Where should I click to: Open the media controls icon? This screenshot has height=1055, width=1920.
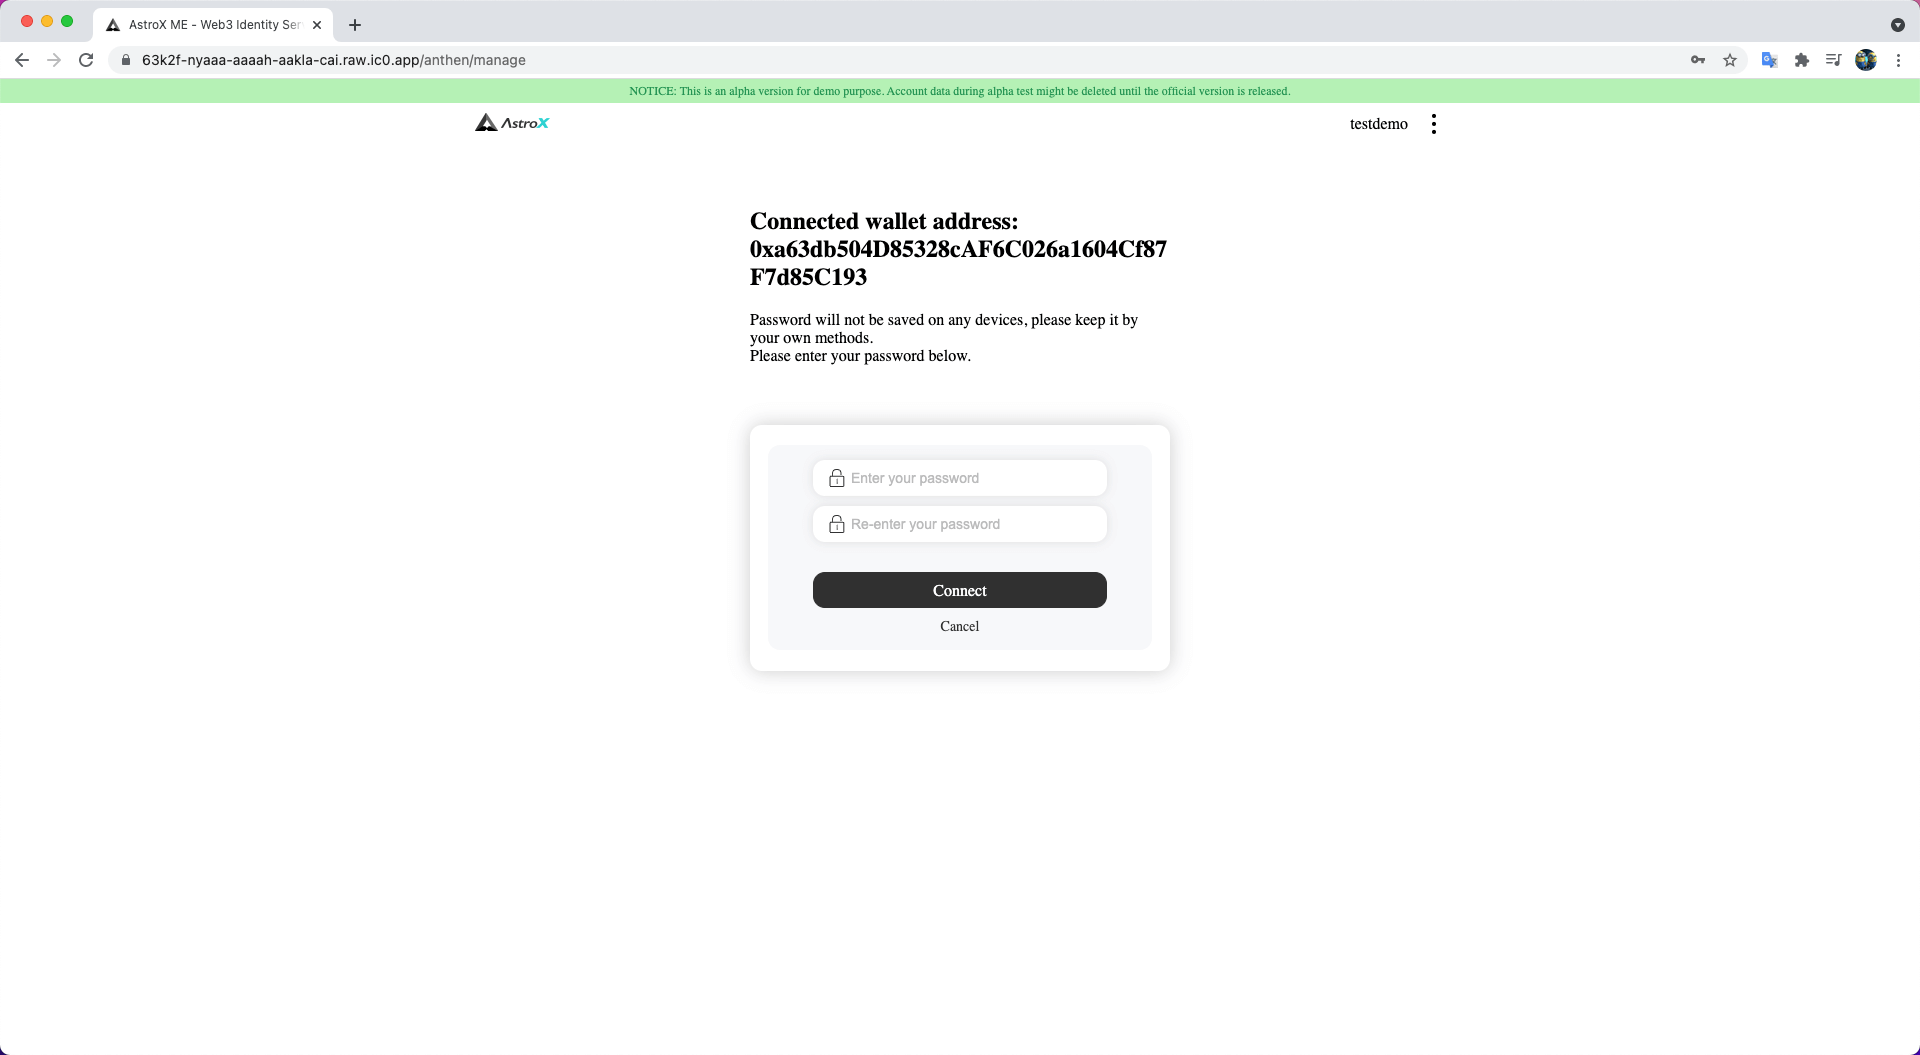tap(1833, 60)
